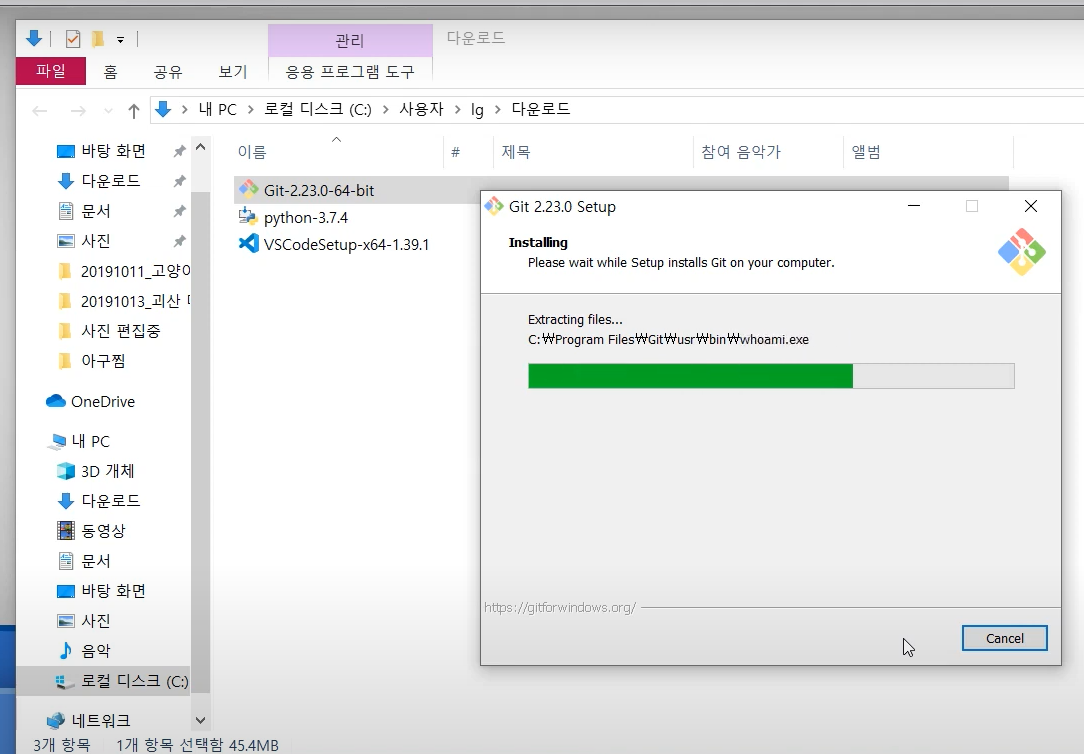Expand chevron after 내 PC breadcrumb
The height and width of the screenshot is (754, 1084).
[250, 109]
